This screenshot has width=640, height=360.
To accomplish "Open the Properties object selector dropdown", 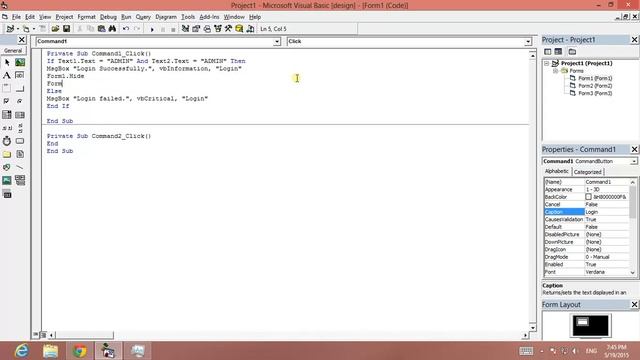I will point(633,161).
